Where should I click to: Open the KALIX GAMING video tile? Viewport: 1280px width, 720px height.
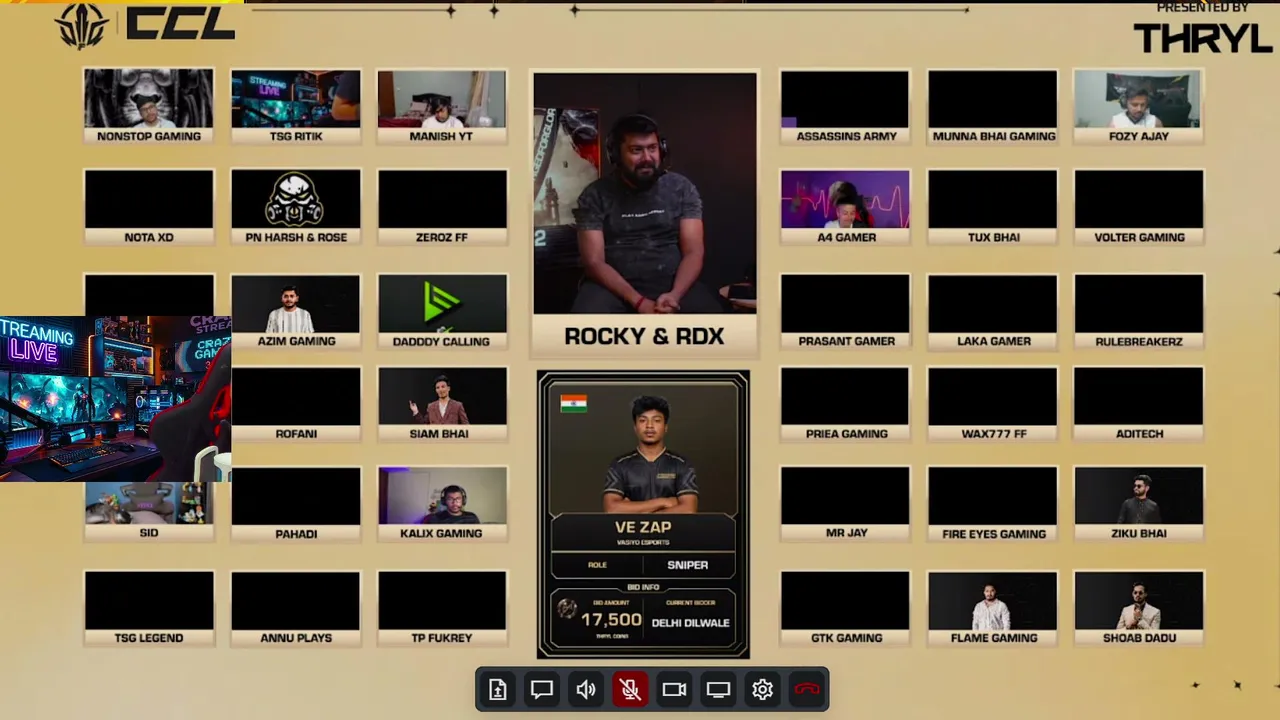click(x=442, y=504)
